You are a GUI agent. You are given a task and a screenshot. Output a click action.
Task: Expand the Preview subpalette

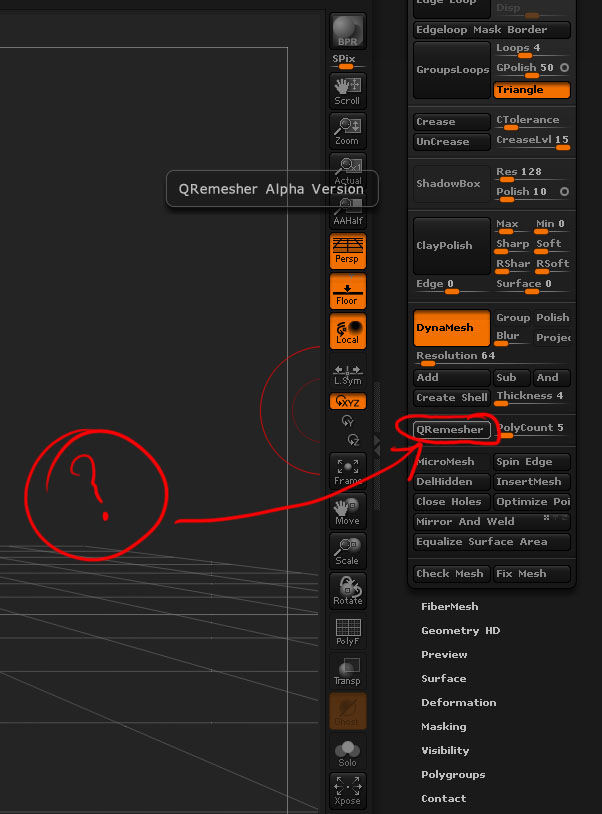pyautogui.click(x=444, y=654)
